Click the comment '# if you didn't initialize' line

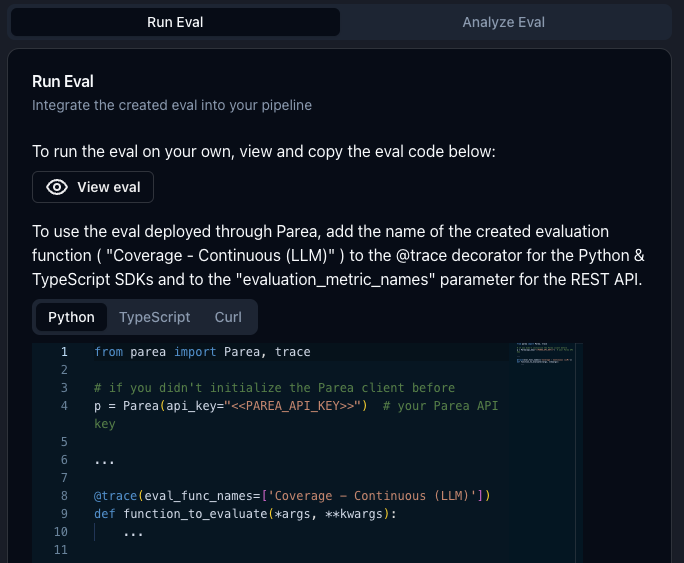click(274, 388)
